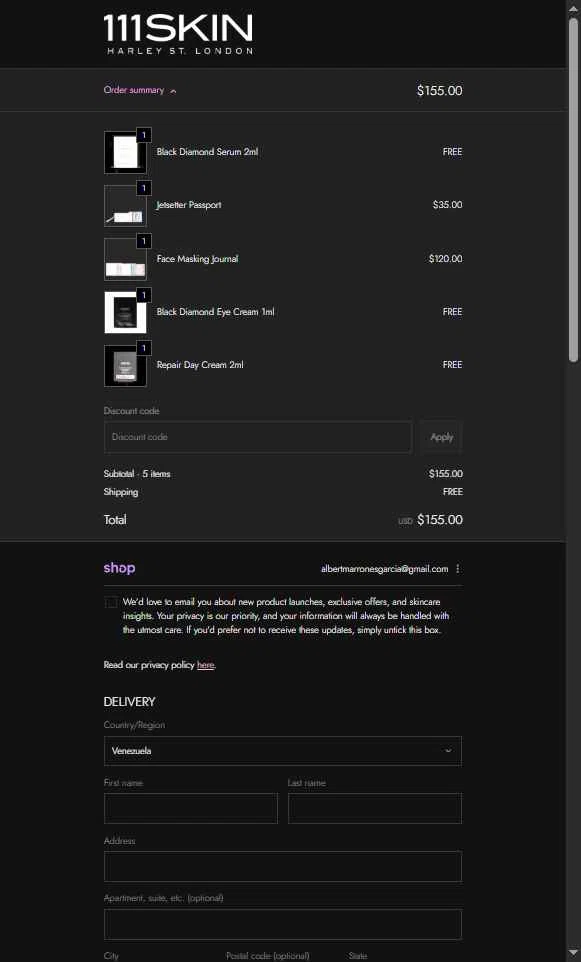The image size is (581, 962).
Task: Click the Shop Pay logo
Action: pyautogui.click(x=120, y=568)
